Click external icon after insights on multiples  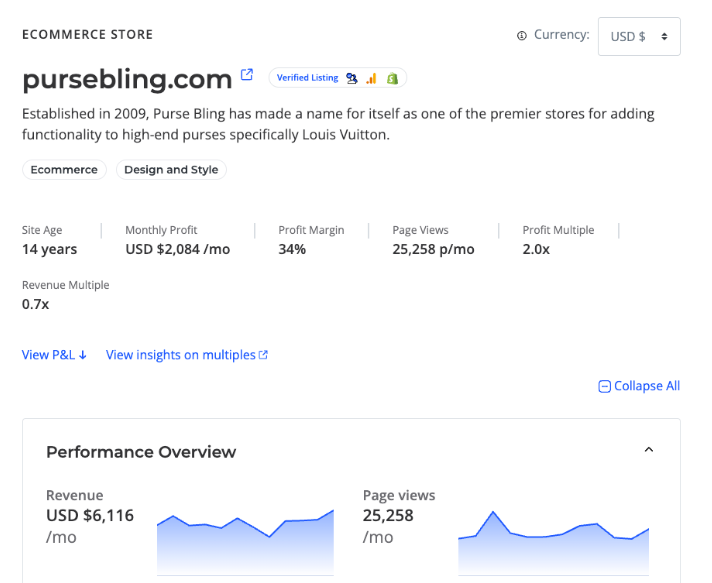click(264, 355)
